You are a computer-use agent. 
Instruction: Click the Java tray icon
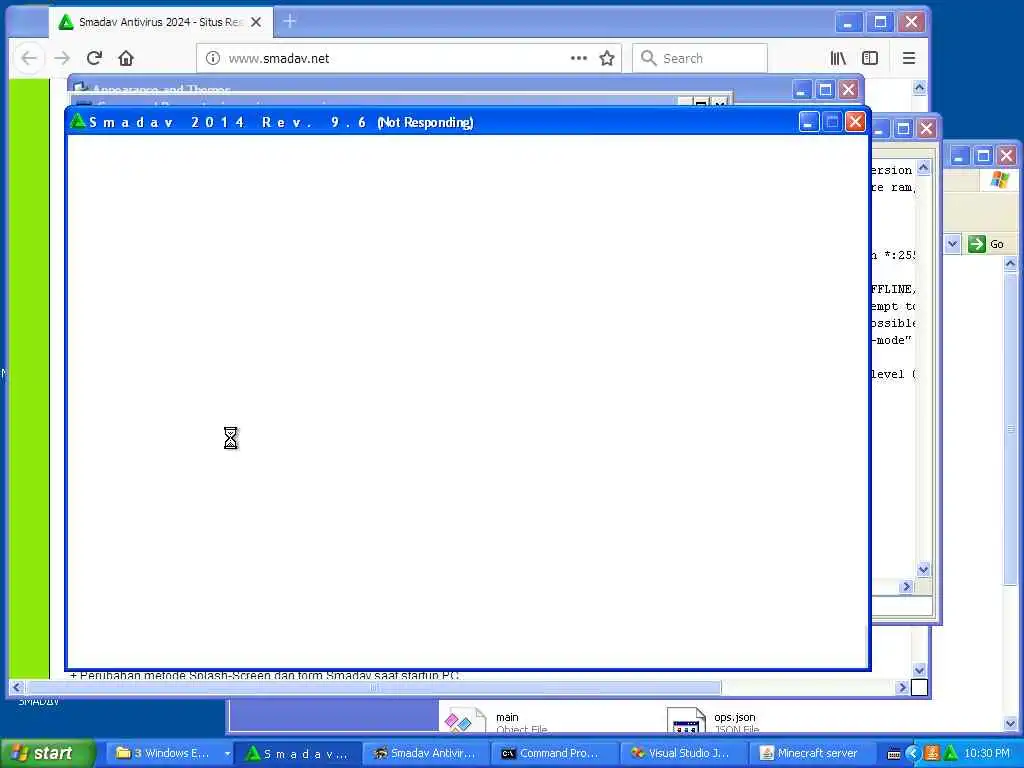point(932,754)
